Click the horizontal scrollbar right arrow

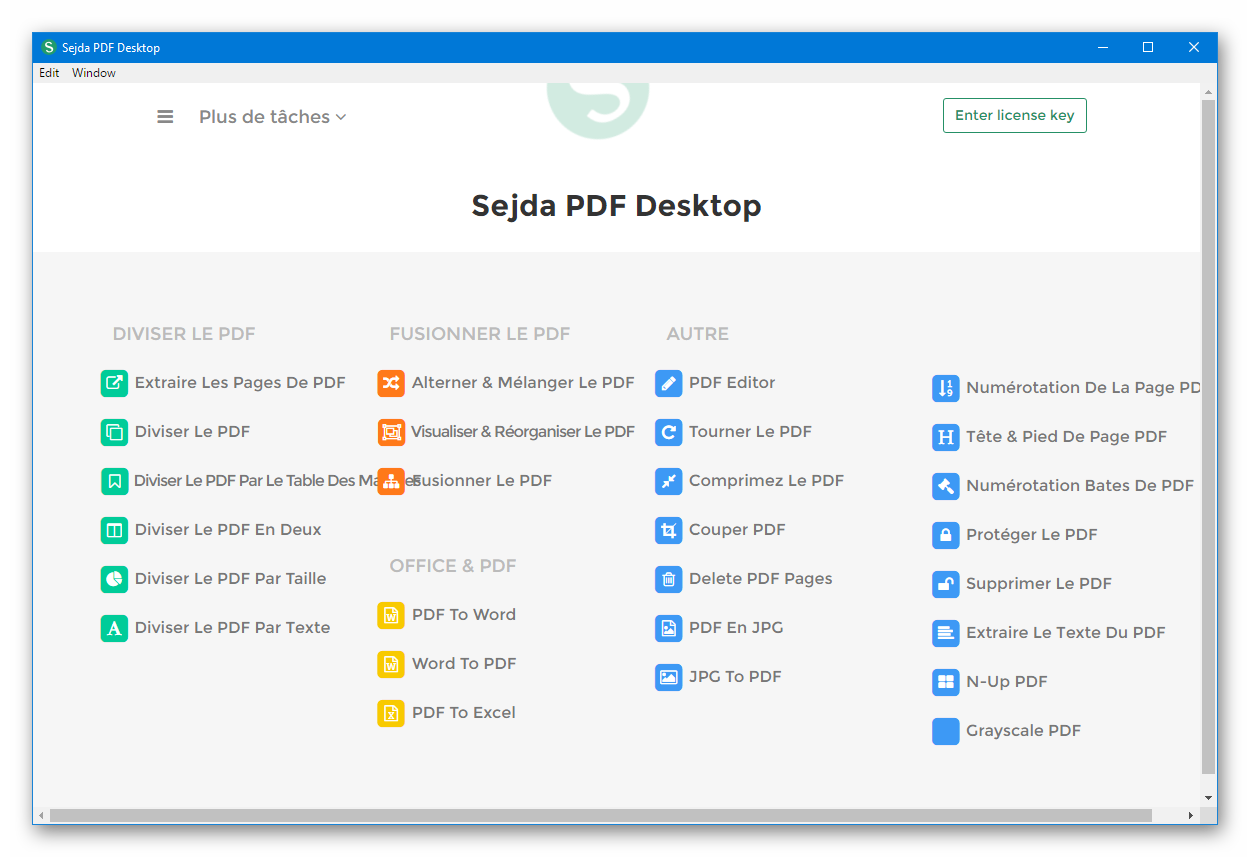[1190, 816]
